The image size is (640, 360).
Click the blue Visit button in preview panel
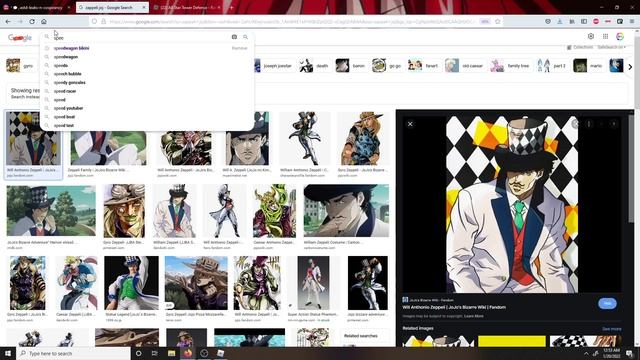click(607, 303)
